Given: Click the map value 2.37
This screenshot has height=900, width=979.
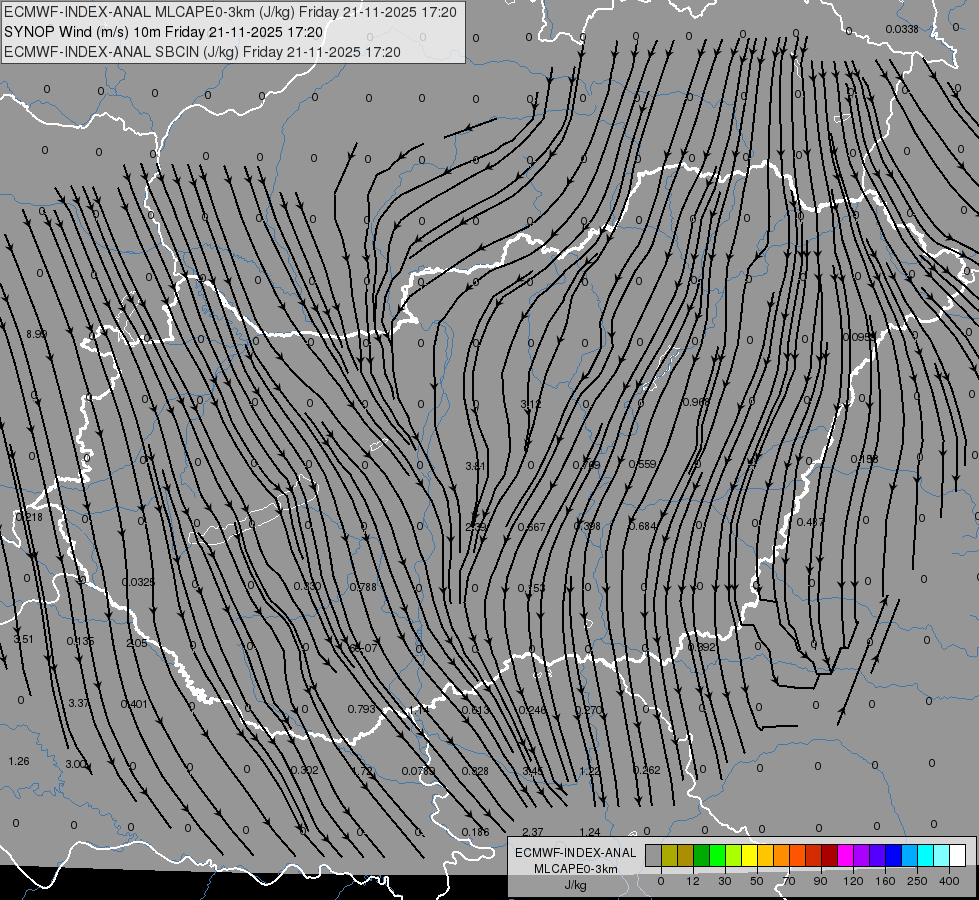Looking at the screenshot, I should tap(533, 832).
